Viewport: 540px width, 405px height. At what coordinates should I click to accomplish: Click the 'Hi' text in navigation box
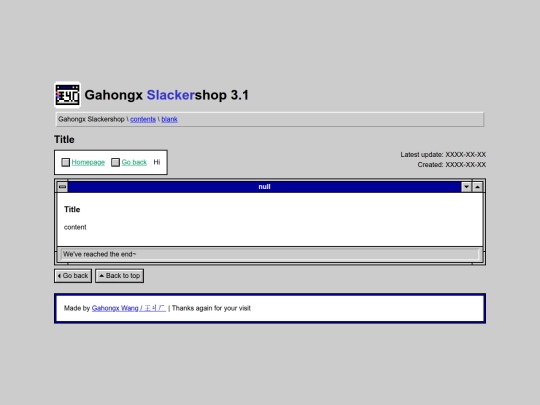[x=157, y=162]
